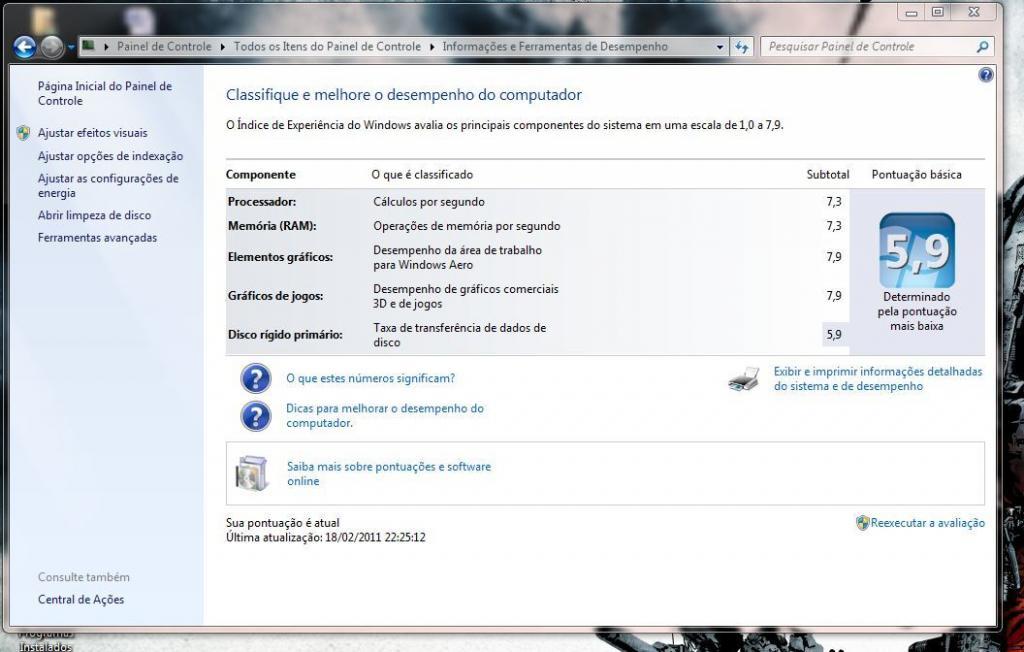
Task: Click the Forward navigation arrow
Action: [52, 47]
